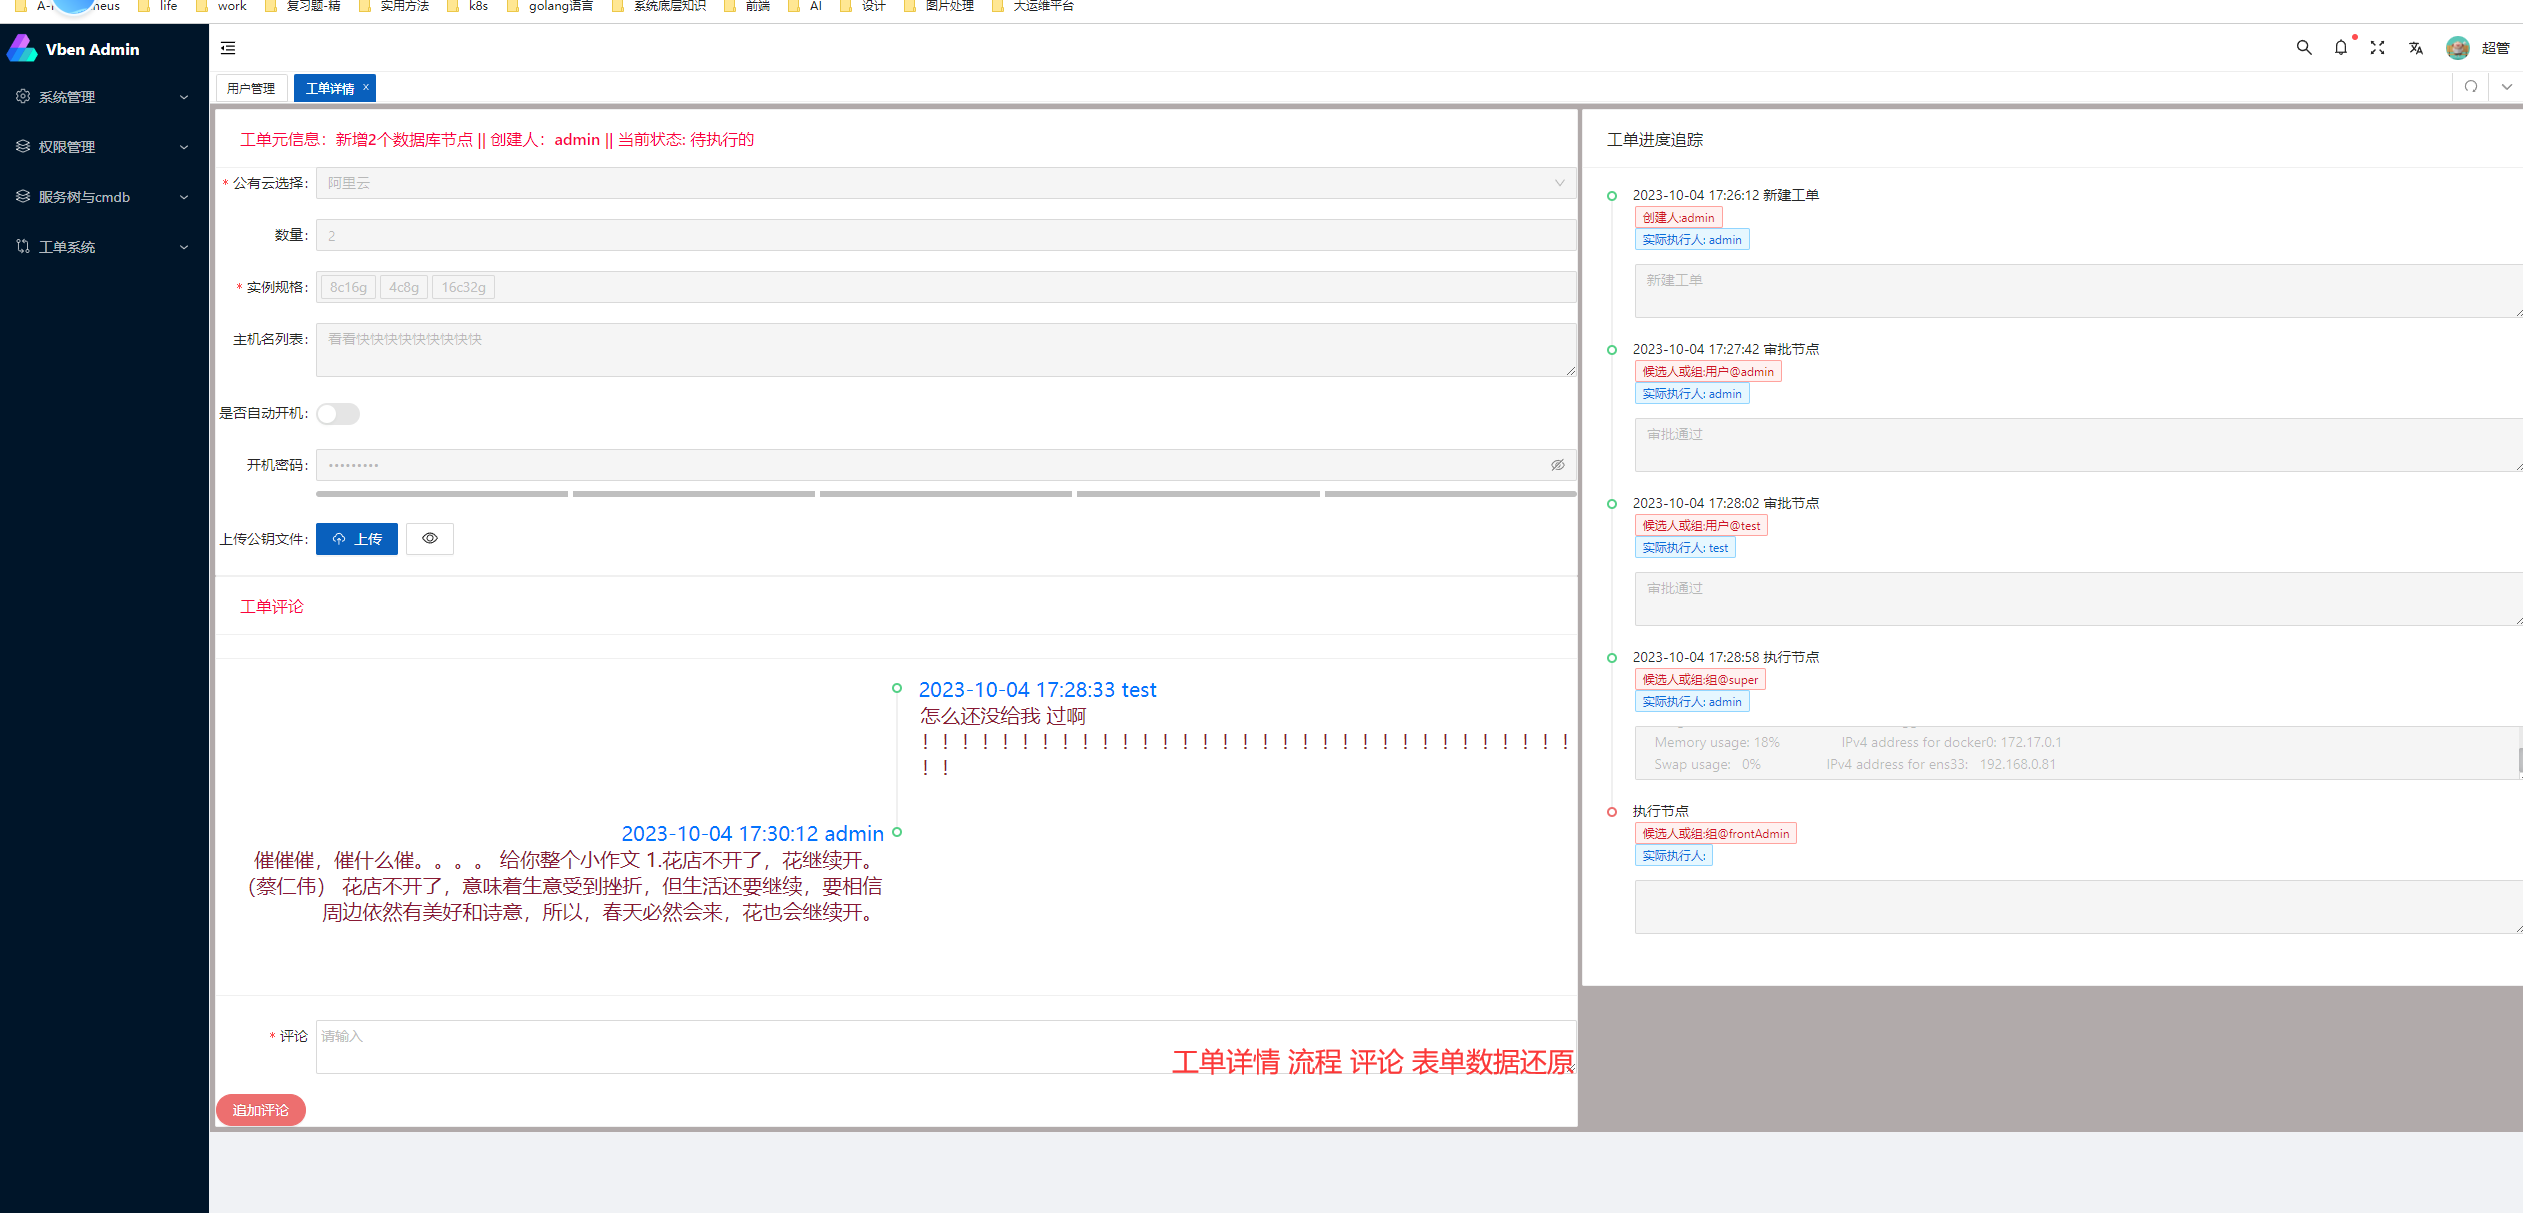Open the 公有云选择 dropdown
This screenshot has width=2523, height=1213.
[x=945, y=183]
